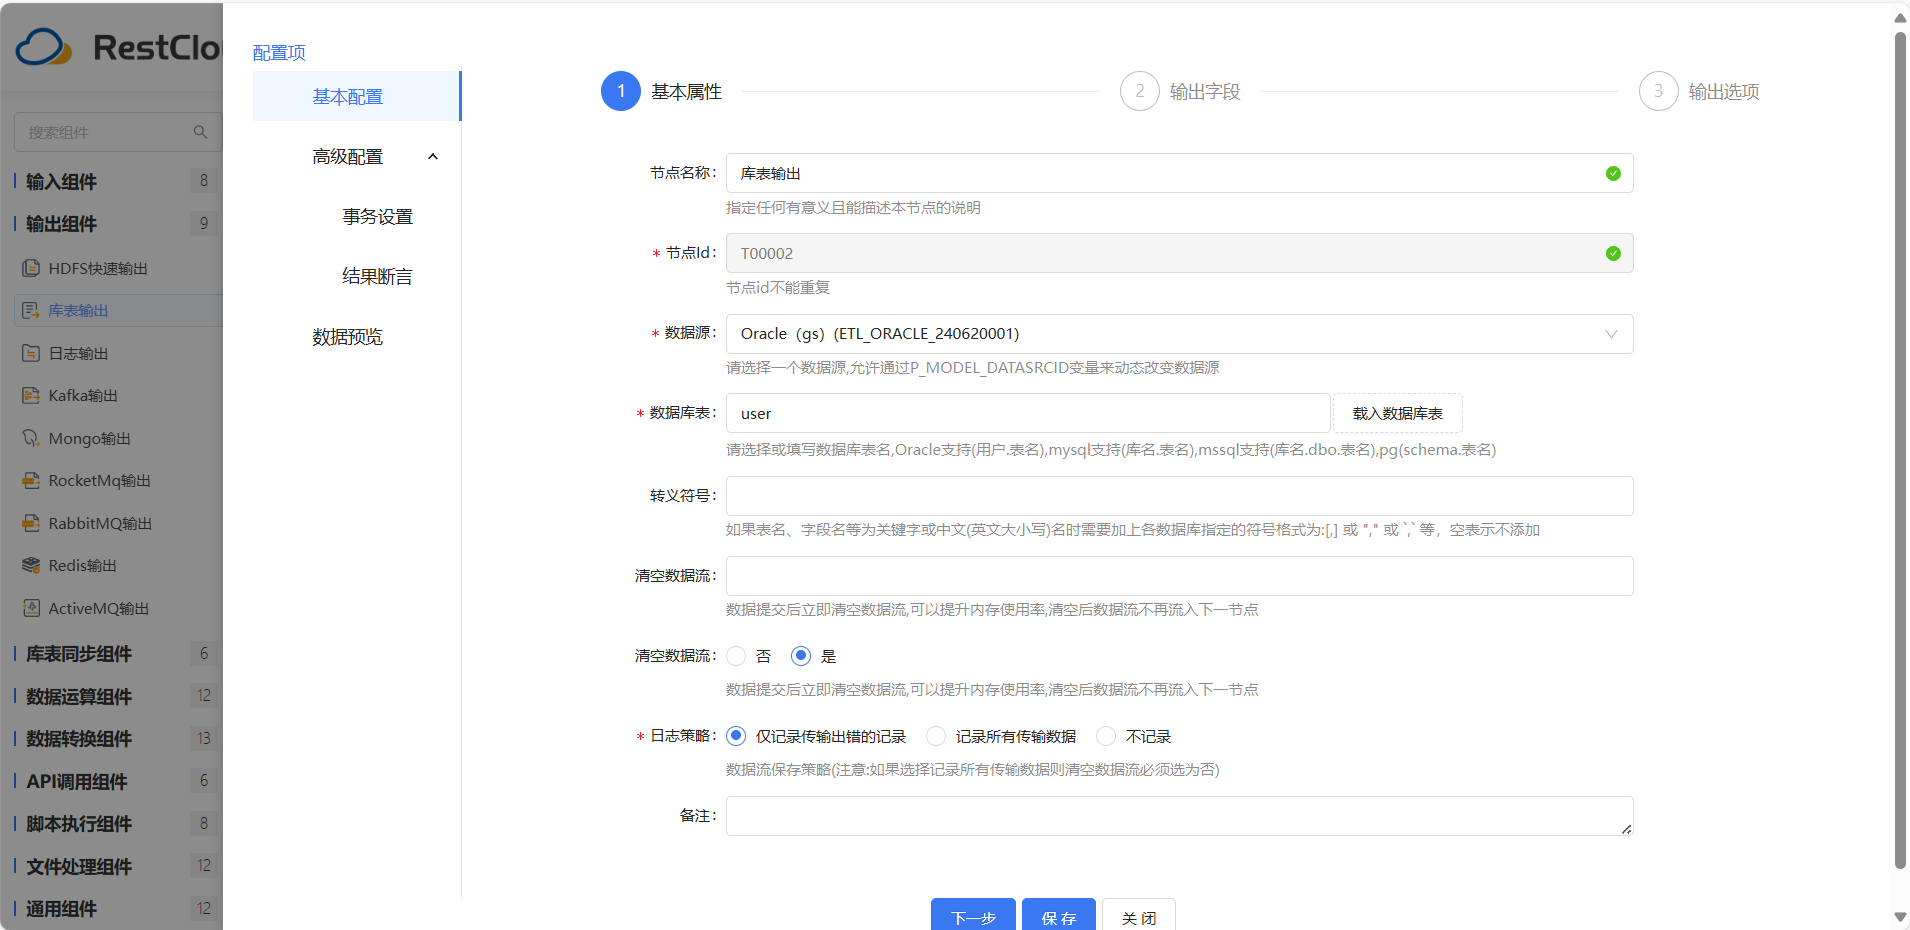The height and width of the screenshot is (930, 1910).
Task: Focus the 清空数据流 text input field
Action: (x=1180, y=576)
